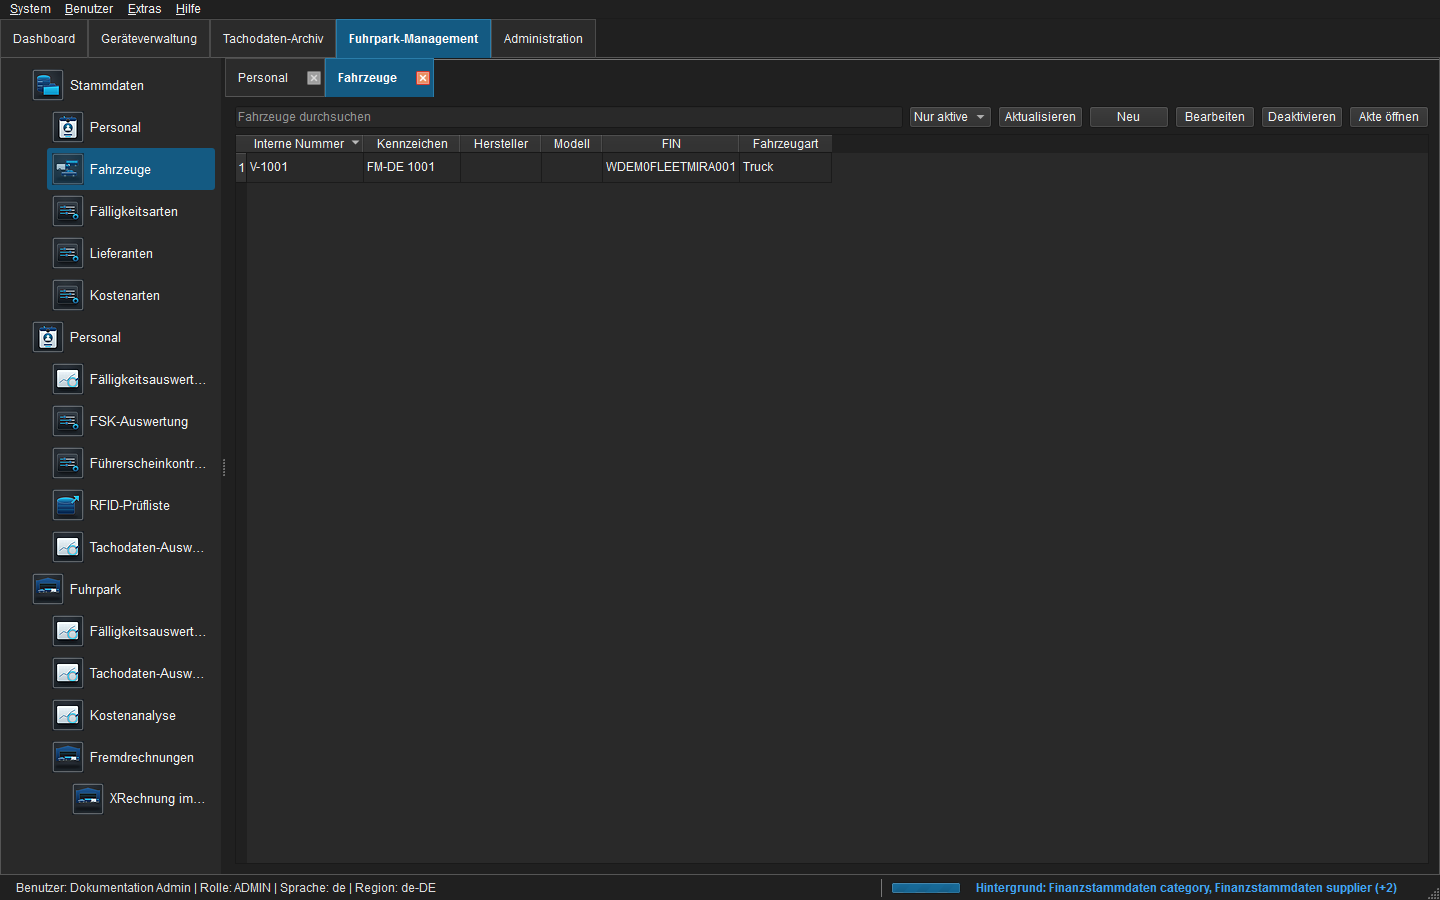This screenshot has height=900, width=1440.
Task: Click the background task progress bar
Action: 926,888
